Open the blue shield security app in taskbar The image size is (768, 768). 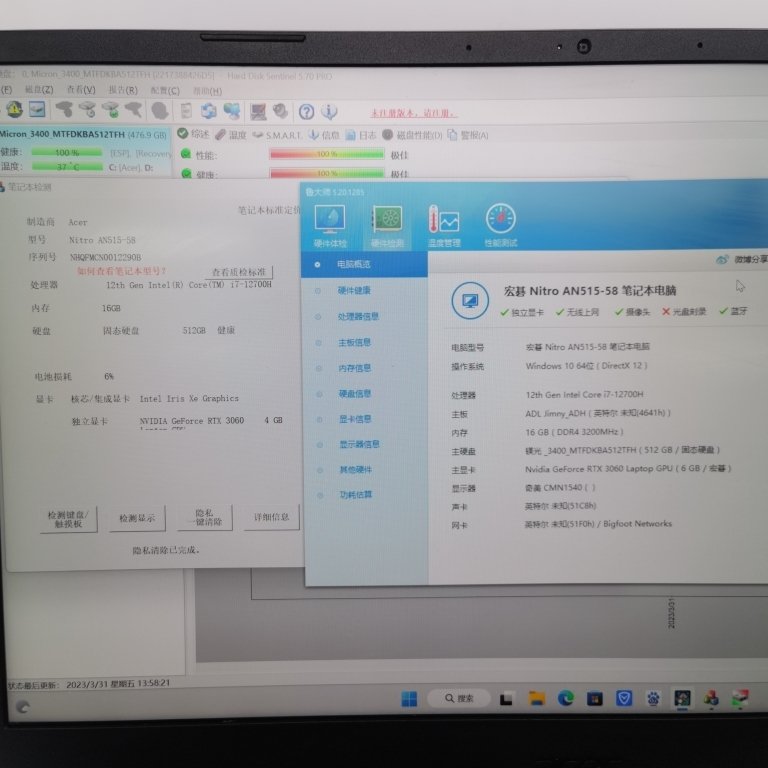(624, 698)
